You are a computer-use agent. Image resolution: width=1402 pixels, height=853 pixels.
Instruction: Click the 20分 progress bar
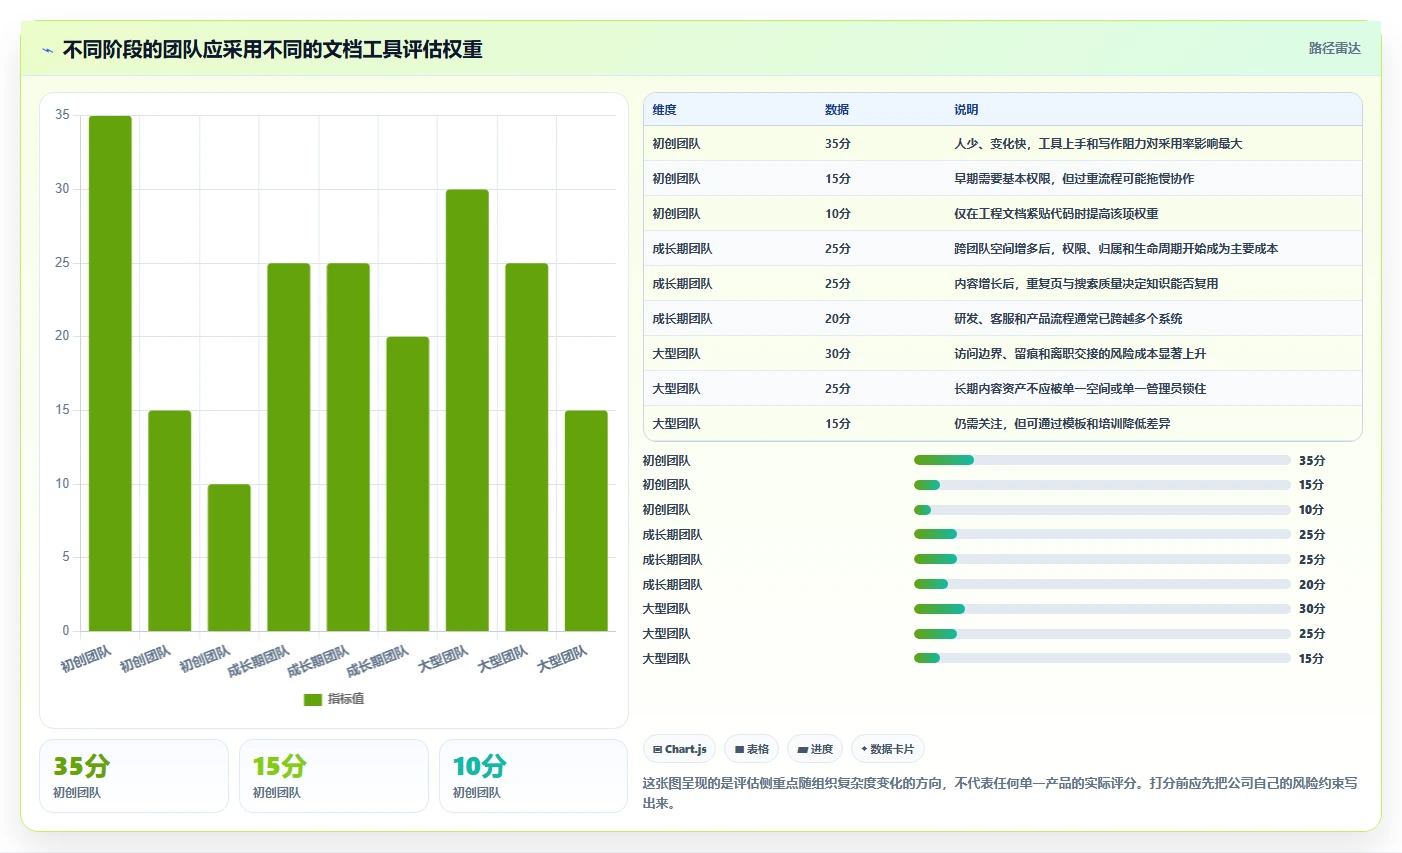pyautogui.click(x=1102, y=584)
